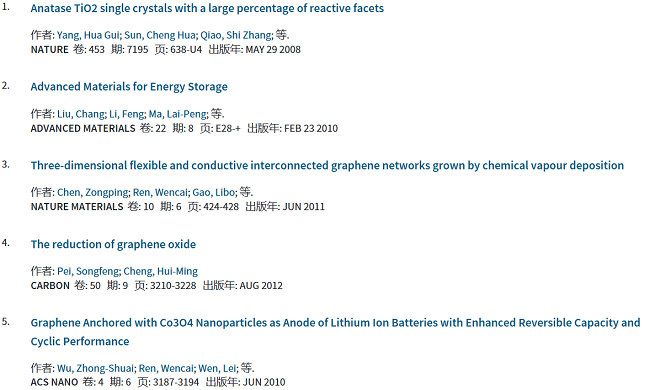Click author Chen, Zongping
This screenshot has width=650, height=390.
coord(92,192)
